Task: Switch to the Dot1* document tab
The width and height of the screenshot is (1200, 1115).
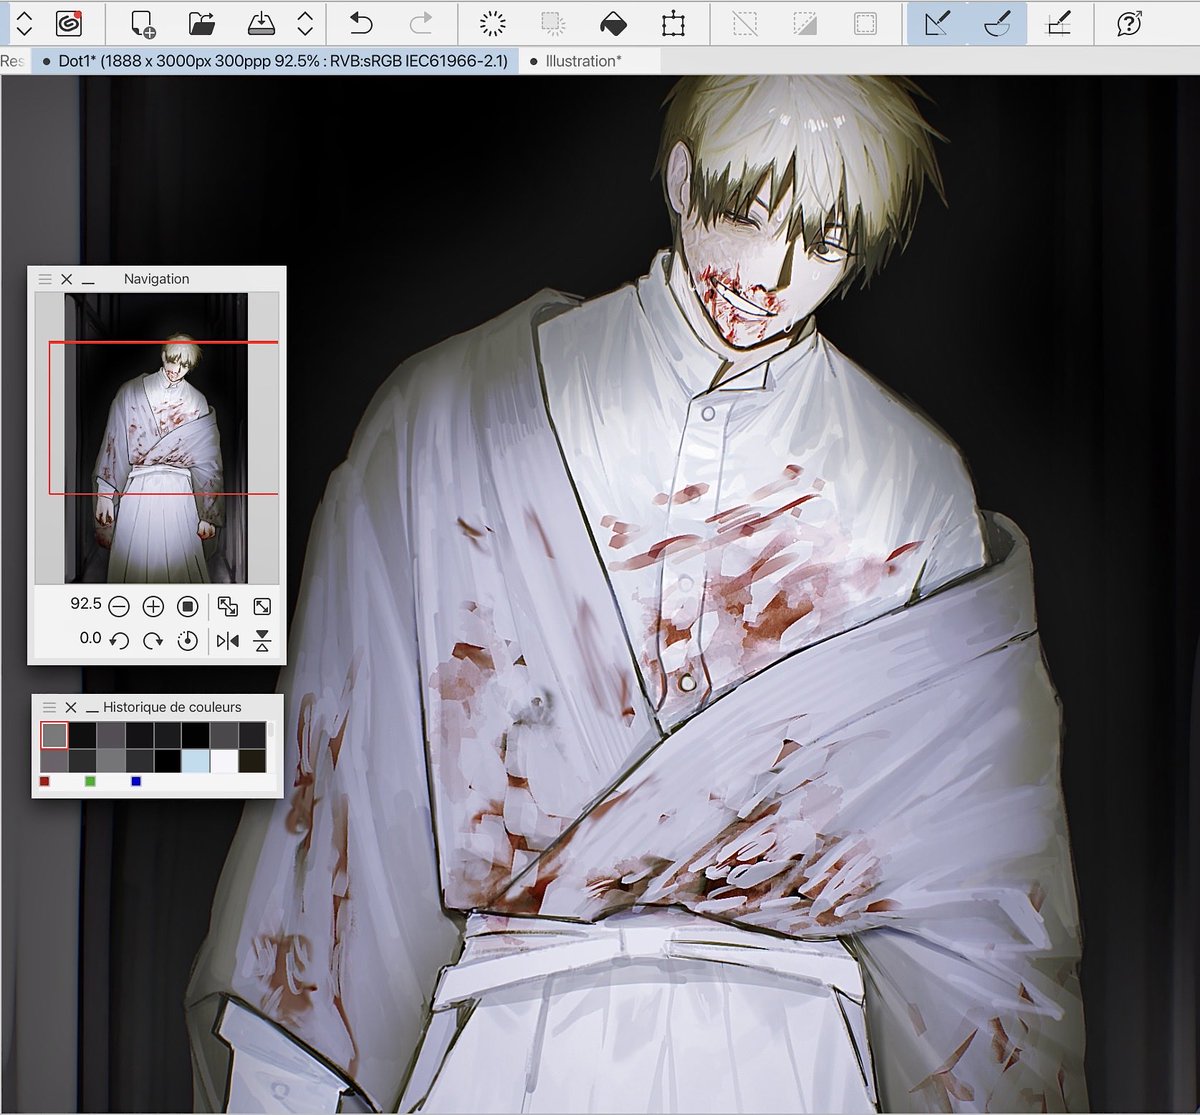Action: [x=275, y=61]
